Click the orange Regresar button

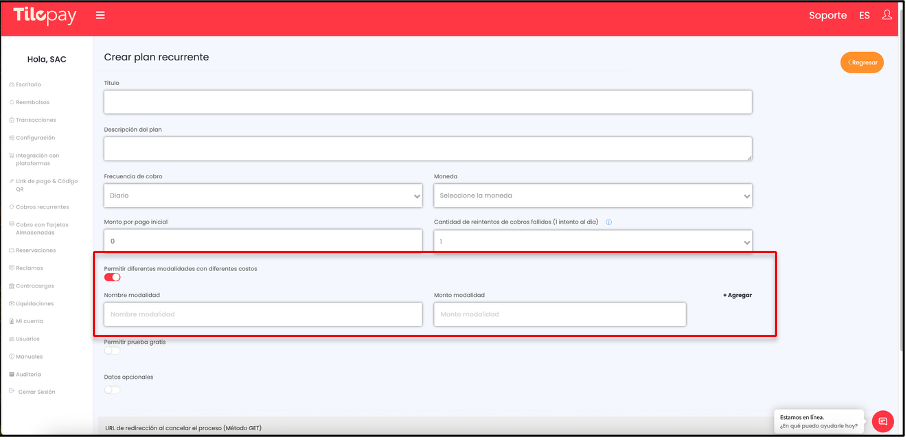click(862, 62)
